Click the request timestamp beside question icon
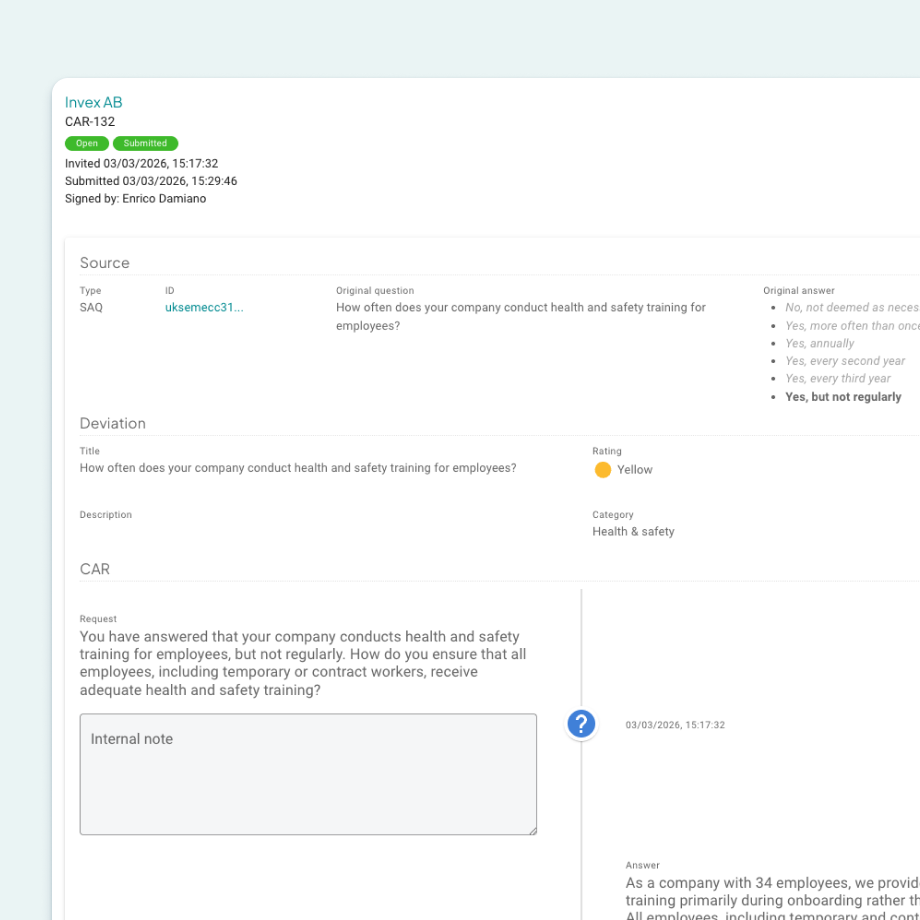The width and height of the screenshot is (920, 920). 675,725
